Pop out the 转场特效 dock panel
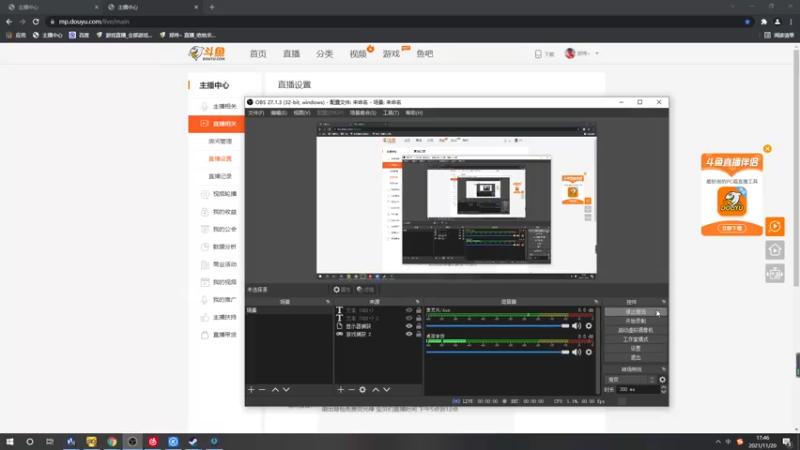 tap(663, 369)
